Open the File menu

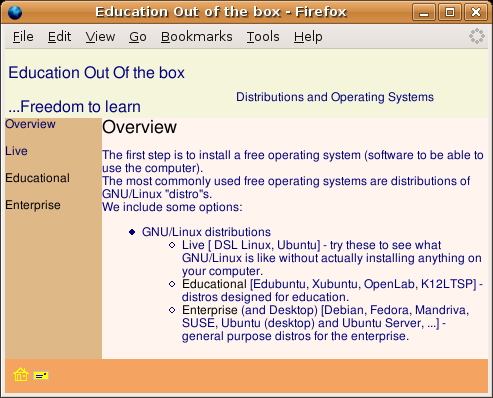23,37
